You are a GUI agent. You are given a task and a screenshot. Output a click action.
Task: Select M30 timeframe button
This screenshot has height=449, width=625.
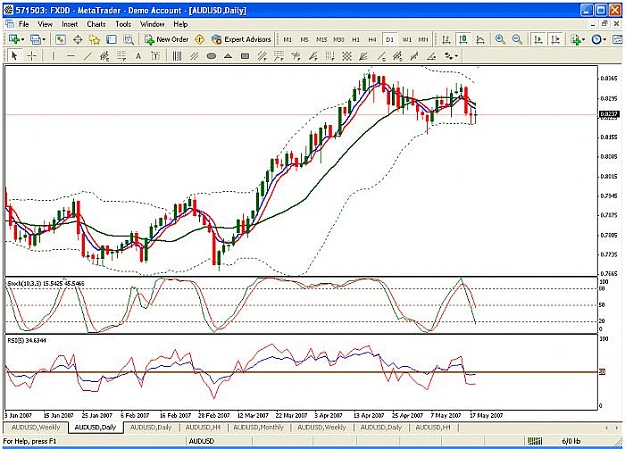point(338,39)
